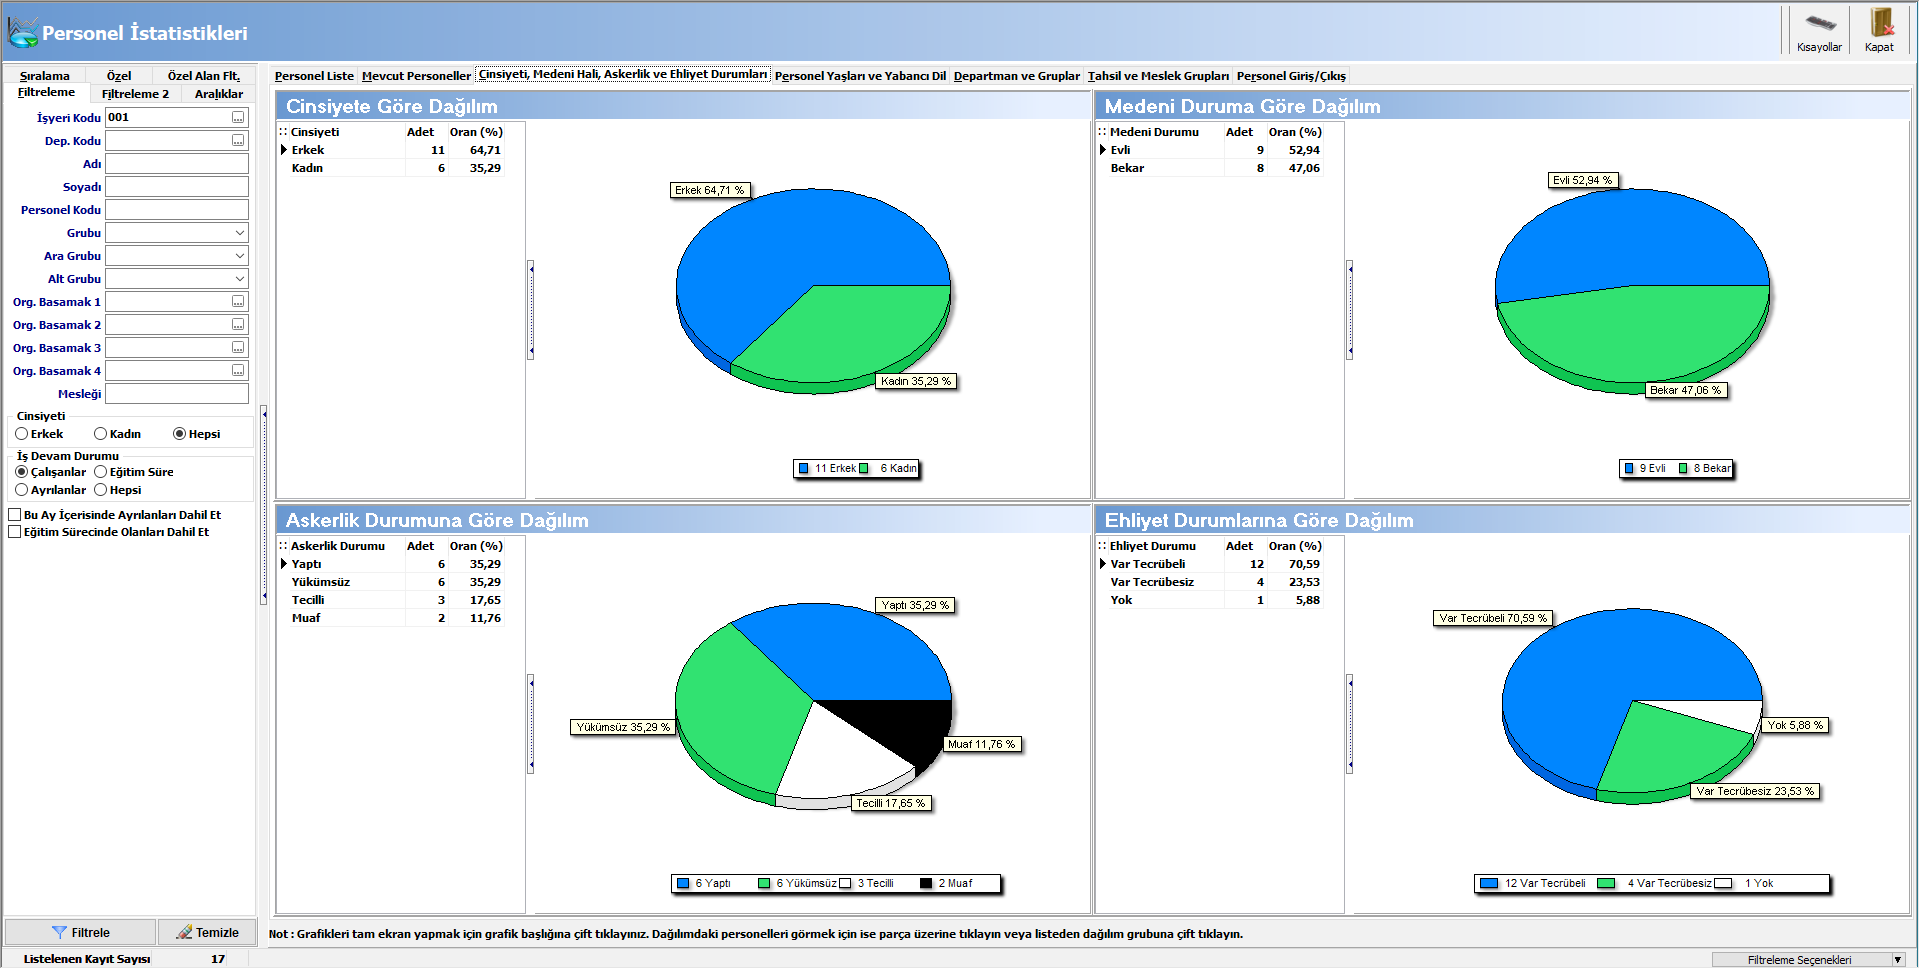Open lookup button for Org. Basamak 4
This screenshot has width=1920, height=969.
point(238,370)
